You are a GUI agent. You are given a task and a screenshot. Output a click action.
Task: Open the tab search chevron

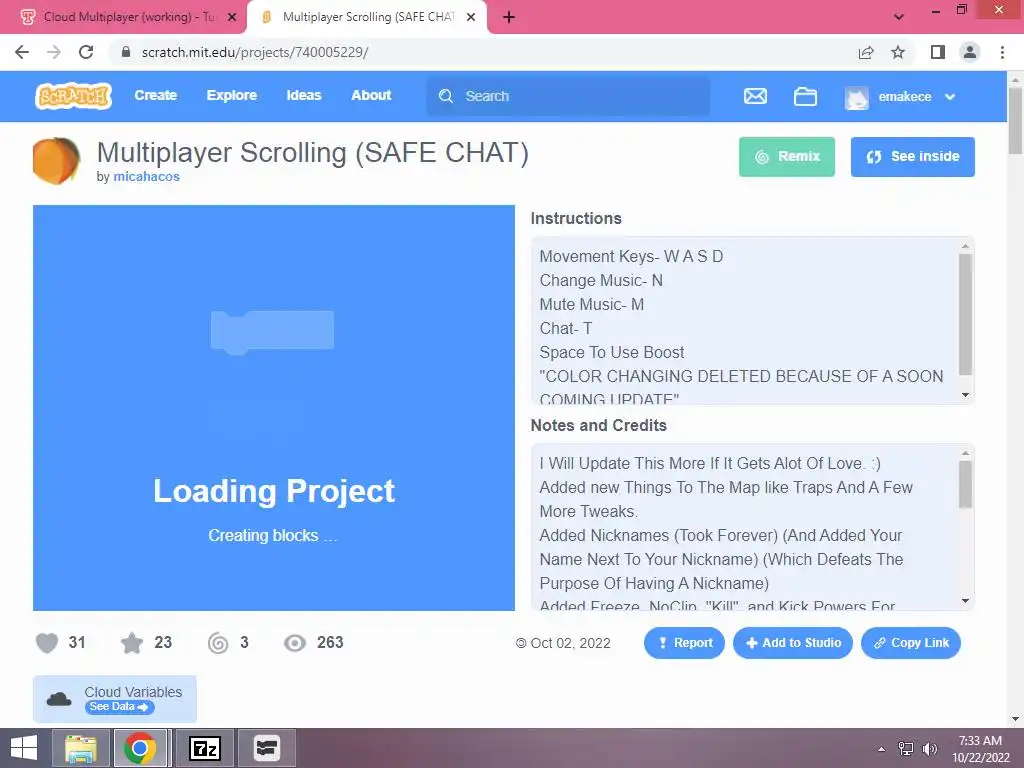[x=899, y=18]
